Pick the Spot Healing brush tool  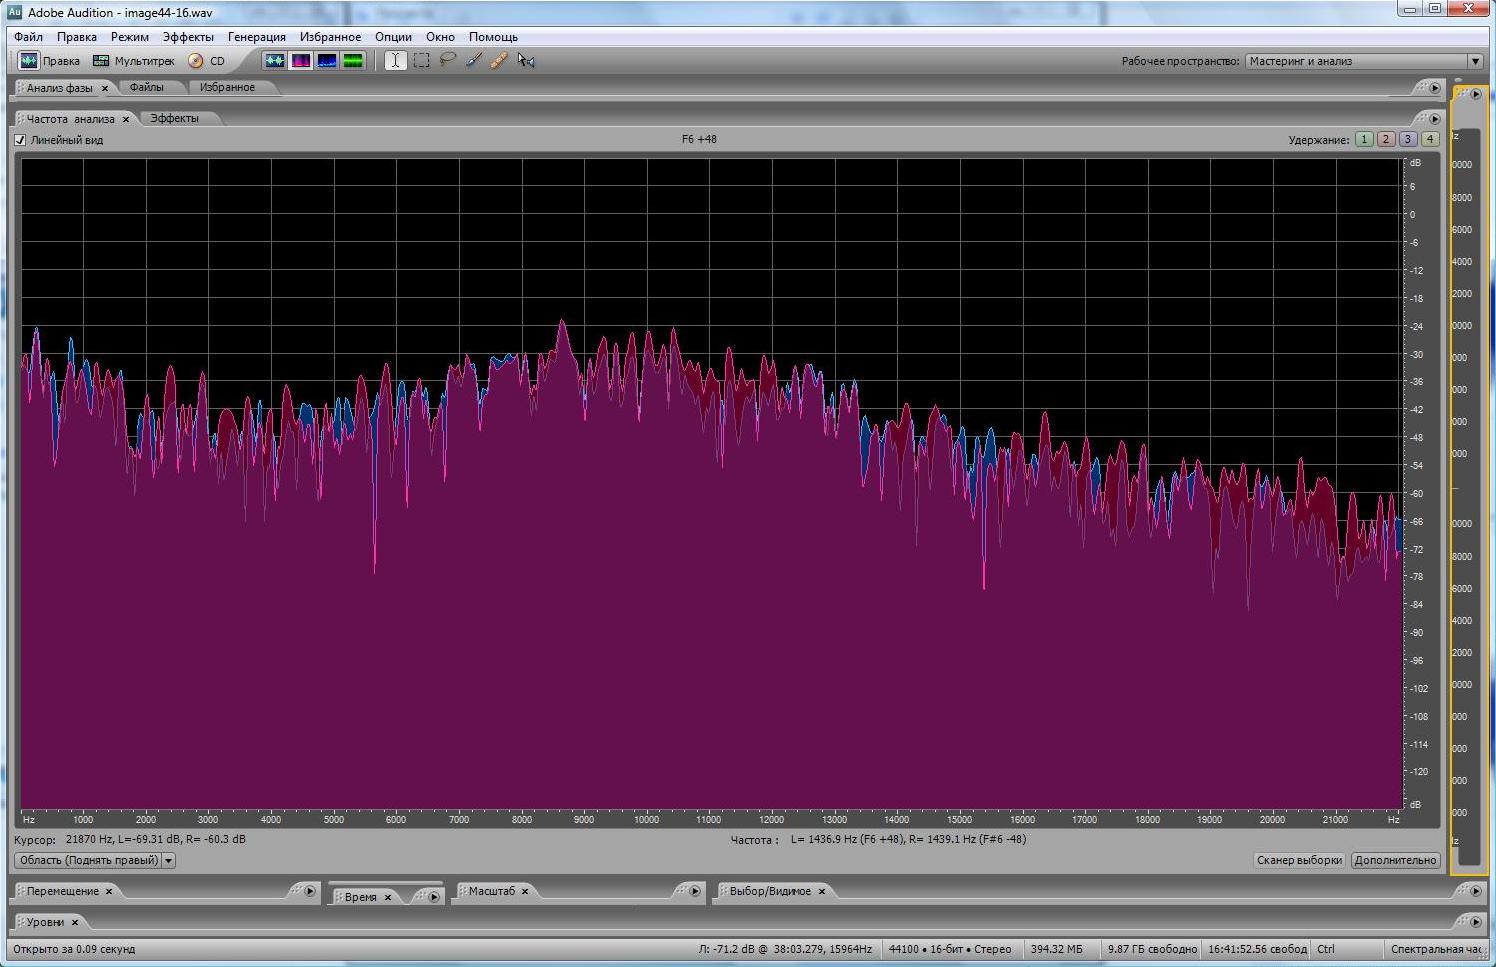pos(499,61)
